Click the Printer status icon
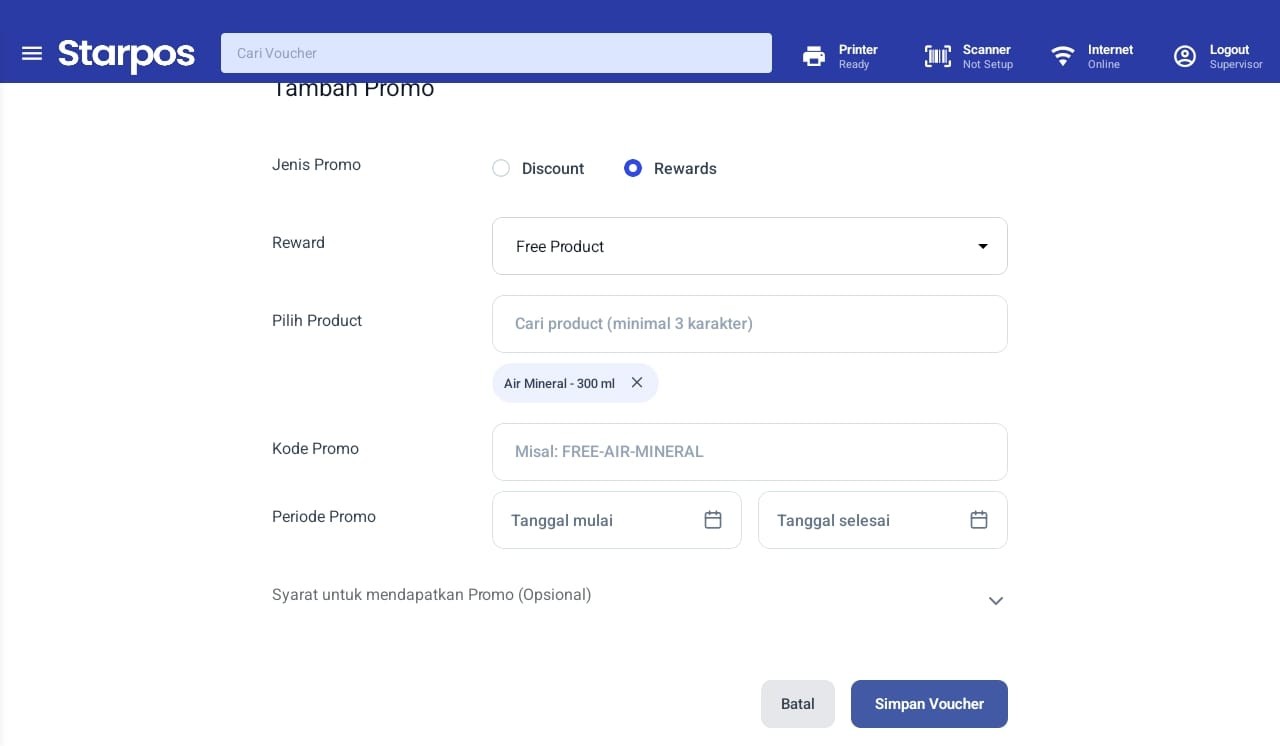This screenshot has width=1280, height=746. [x=814, y=56]
